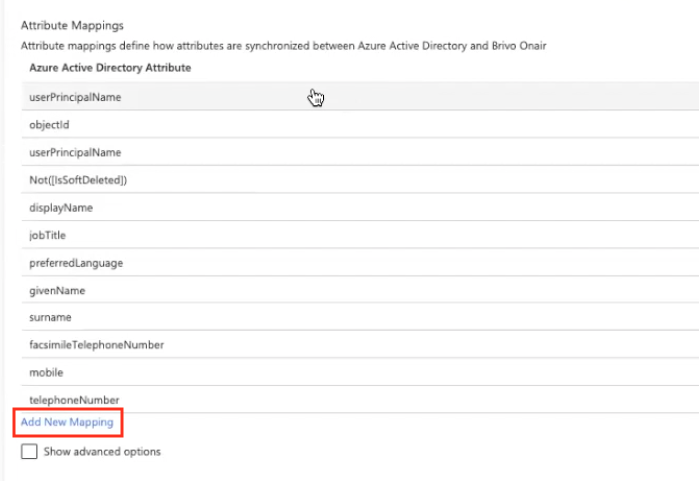This screenshot has height=481, width=699.
Task: Select the jobTitle attribute row
Action: pos(360,235)
